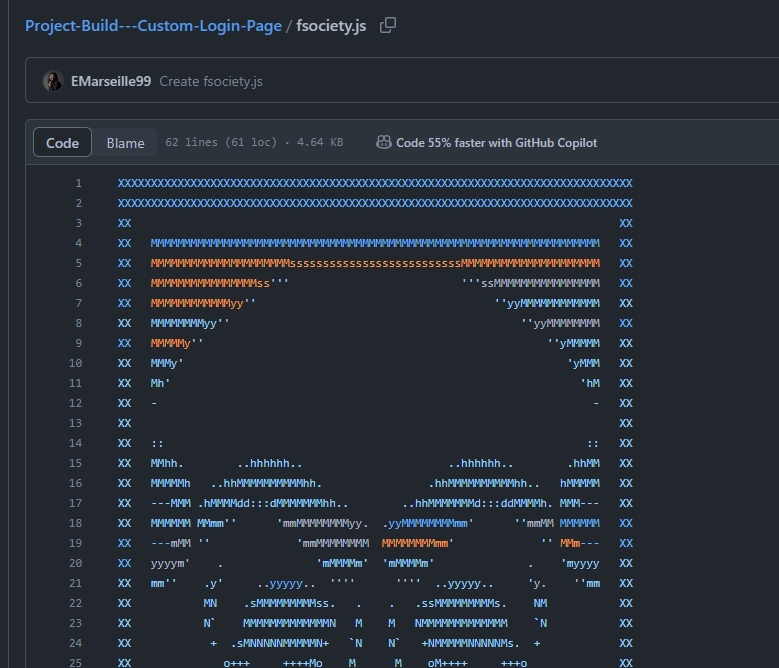Viewport: 779px width, 668px height.
Task: Select line number 6
Action: click(78, 283)
